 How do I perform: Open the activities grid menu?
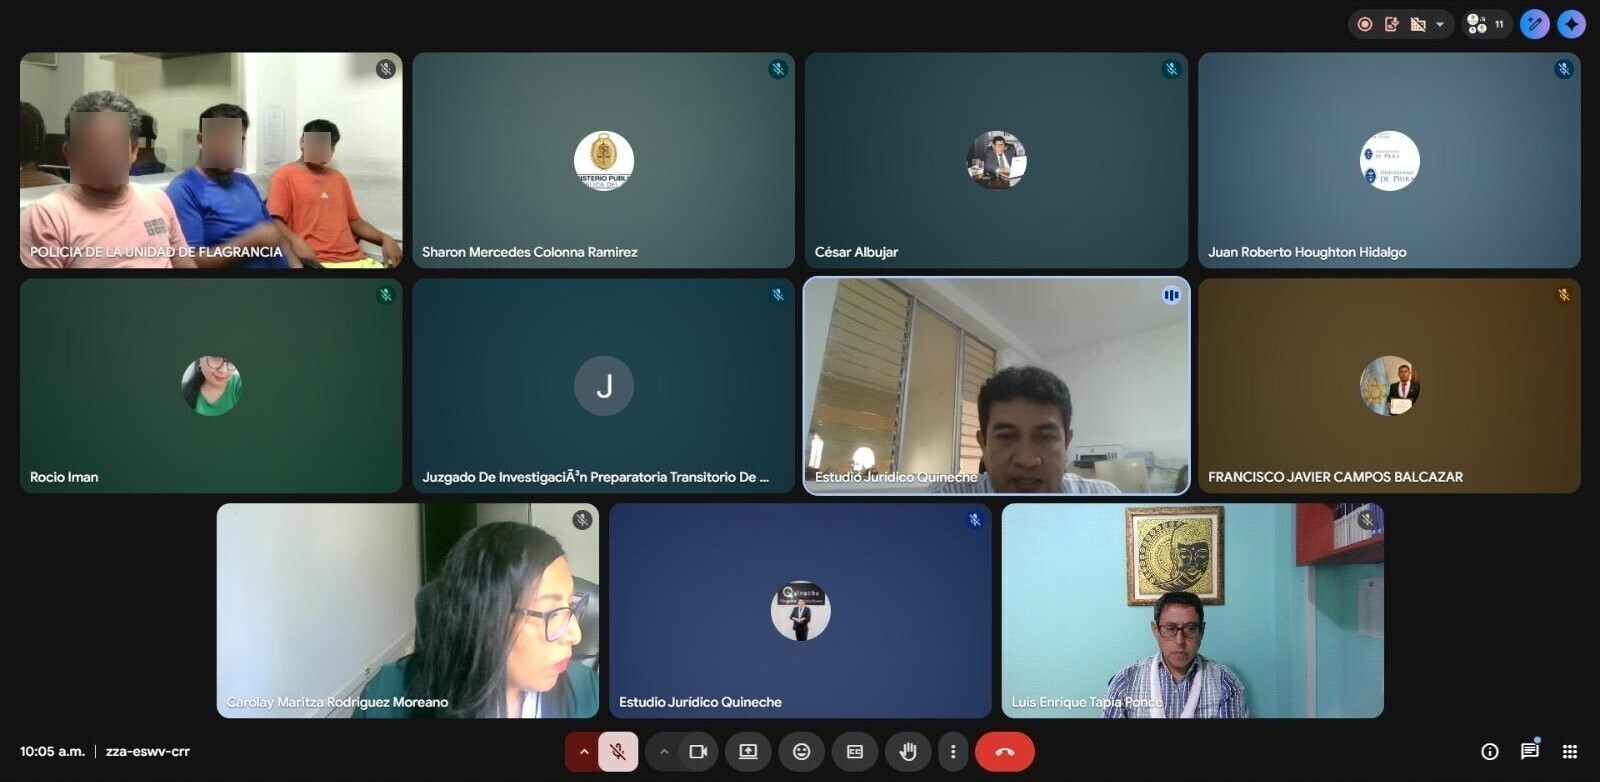[1570, 752]
